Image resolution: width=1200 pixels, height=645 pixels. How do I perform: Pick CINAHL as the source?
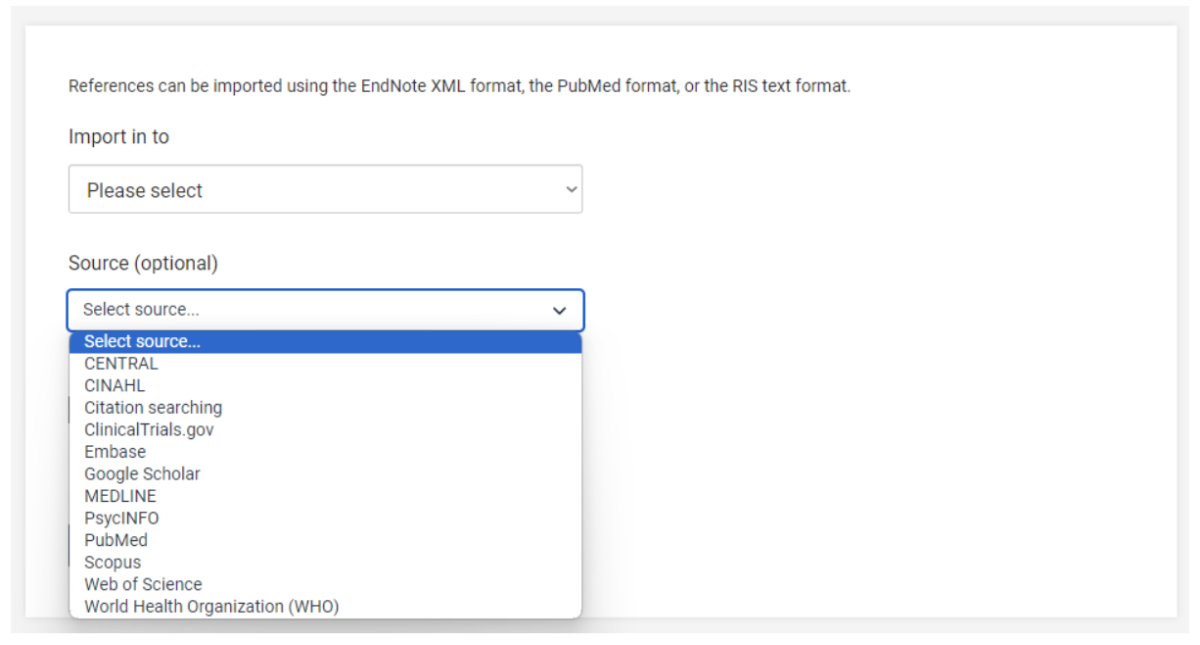[115, 386]
